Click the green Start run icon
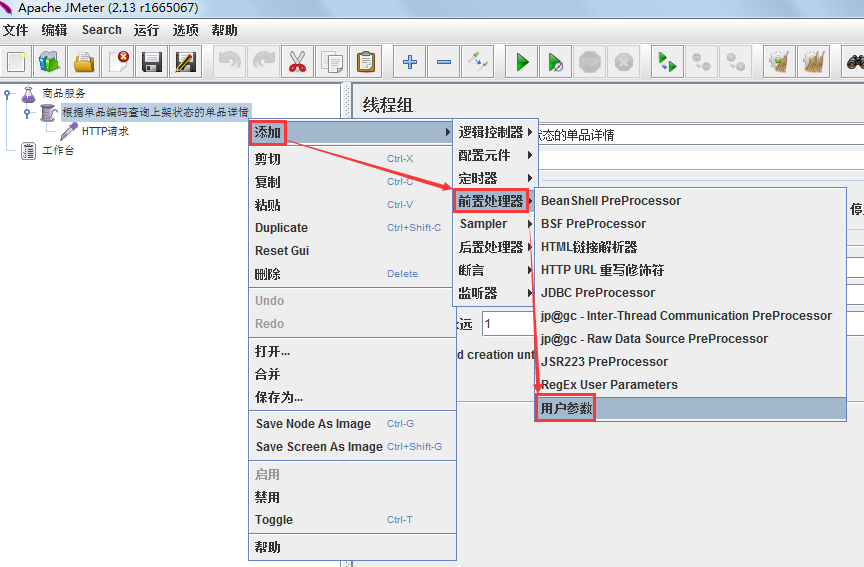864x567 pixels. [521, 62]
